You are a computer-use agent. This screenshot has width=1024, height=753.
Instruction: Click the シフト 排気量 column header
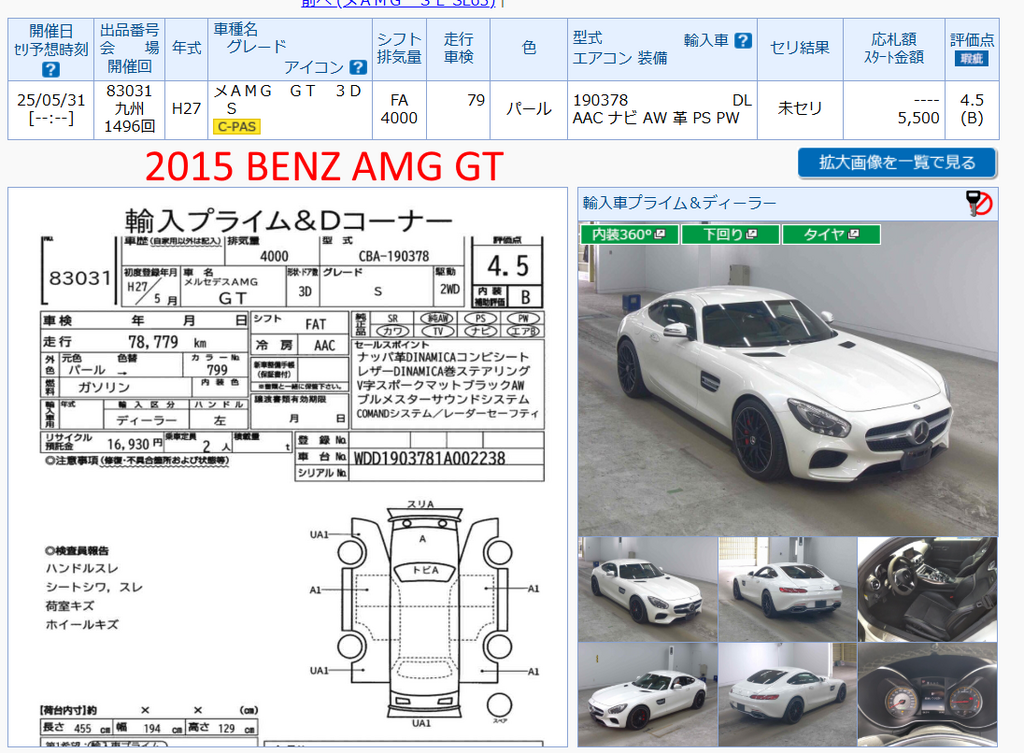[x=399, y=48]
